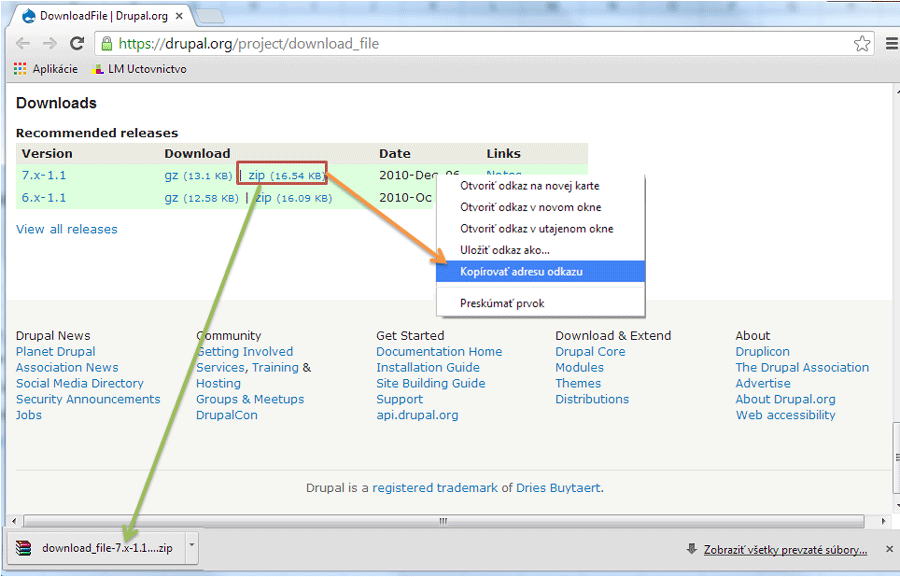Open the registered trademark link
Viewport: 900px width, 577px height.
coord(435,488)
